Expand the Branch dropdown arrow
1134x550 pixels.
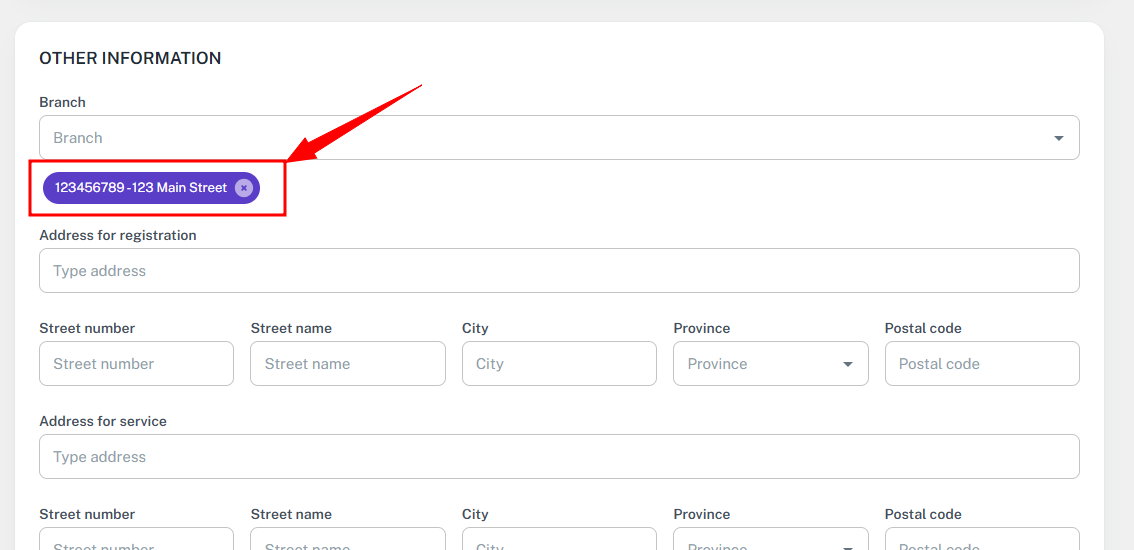coord(1058,138)
